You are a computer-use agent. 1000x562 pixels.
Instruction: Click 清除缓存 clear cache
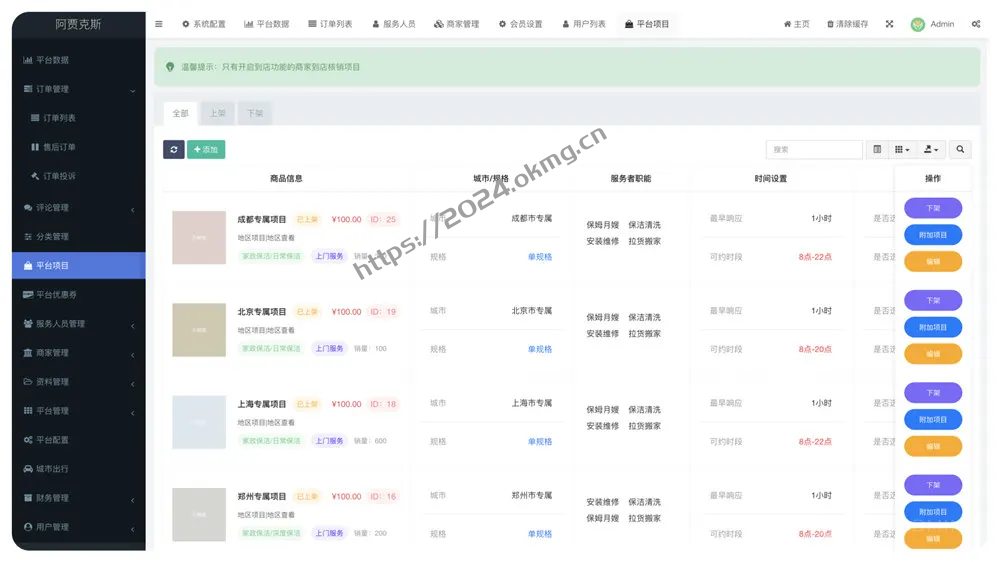pos(848,24)
